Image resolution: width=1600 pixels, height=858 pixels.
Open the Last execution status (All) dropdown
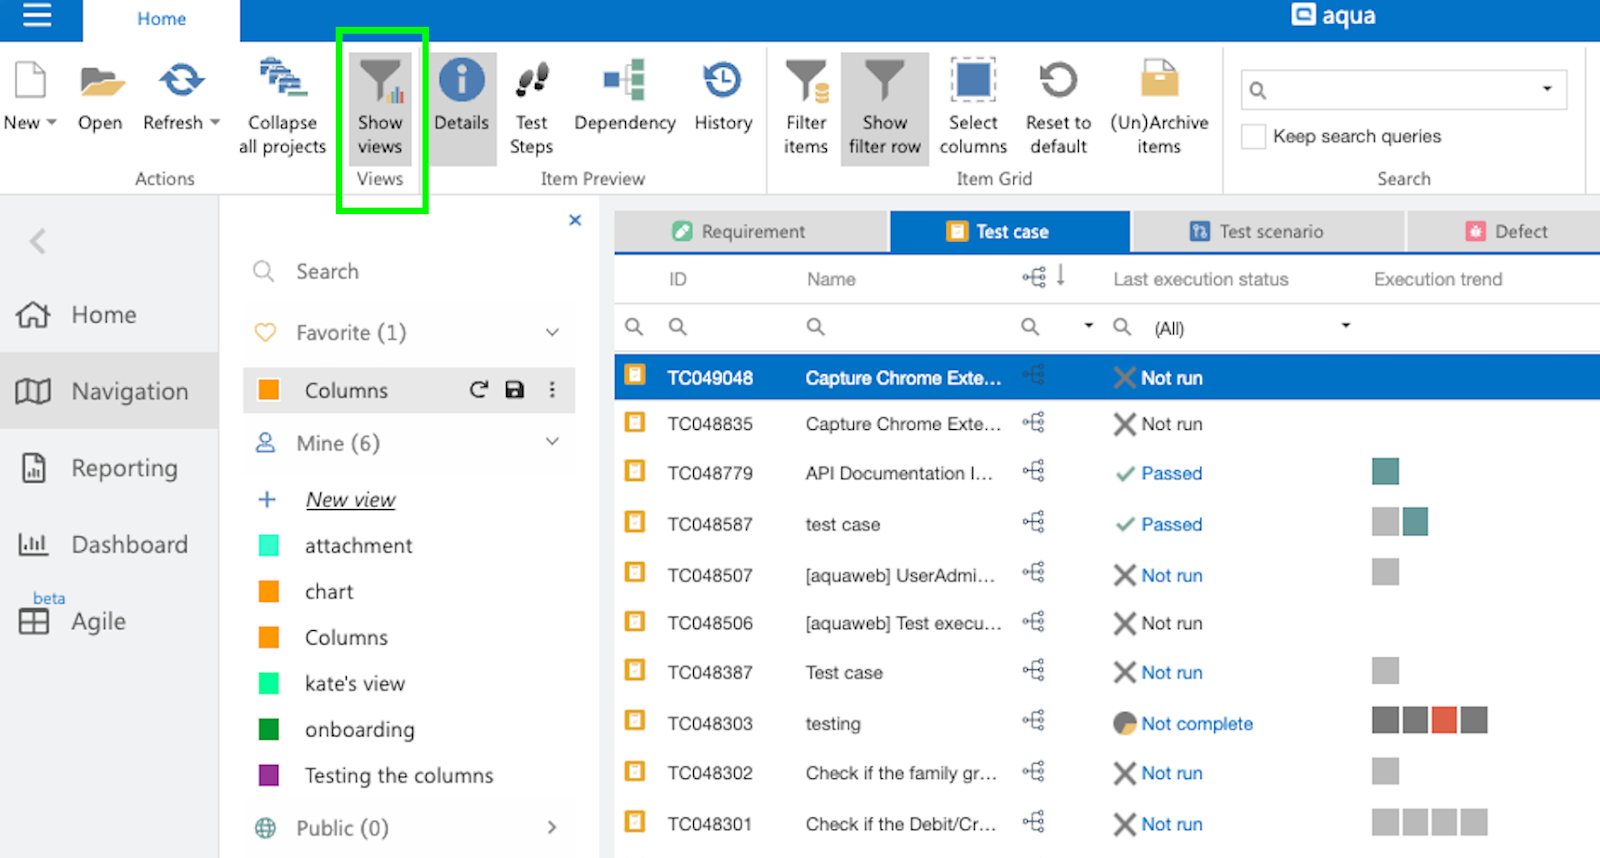1346,326
